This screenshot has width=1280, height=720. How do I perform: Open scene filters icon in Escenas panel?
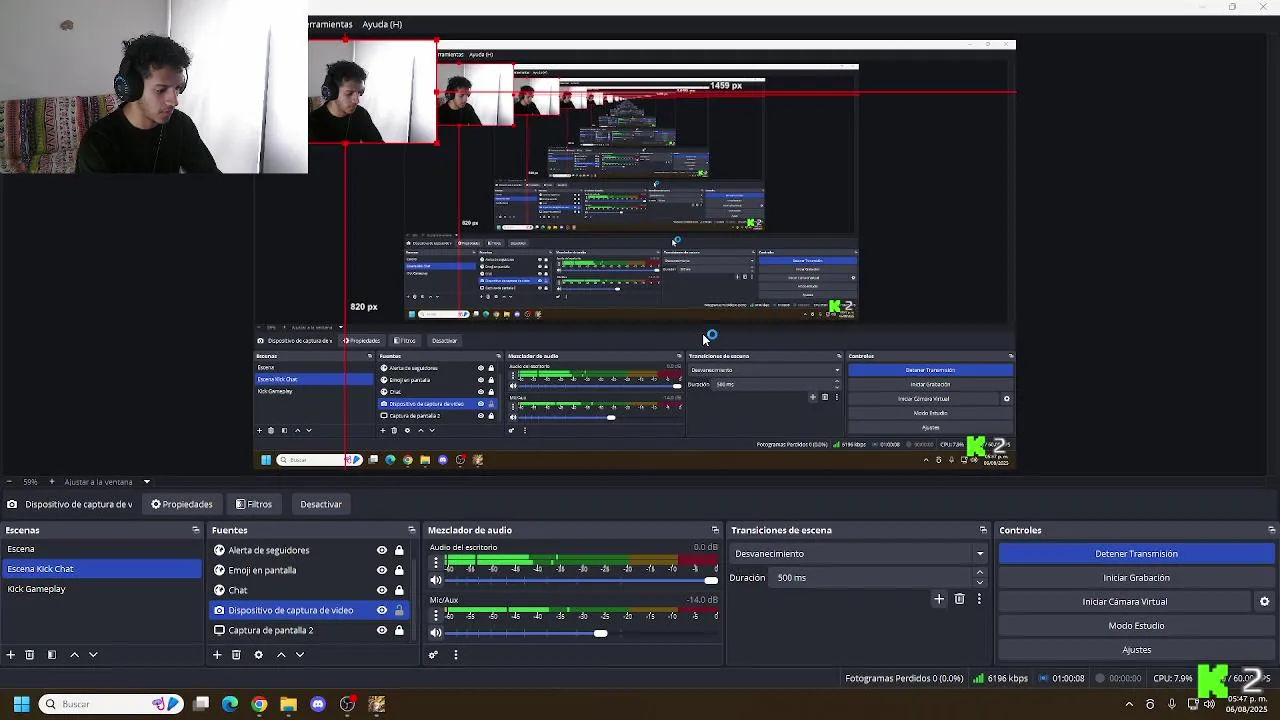52,655
